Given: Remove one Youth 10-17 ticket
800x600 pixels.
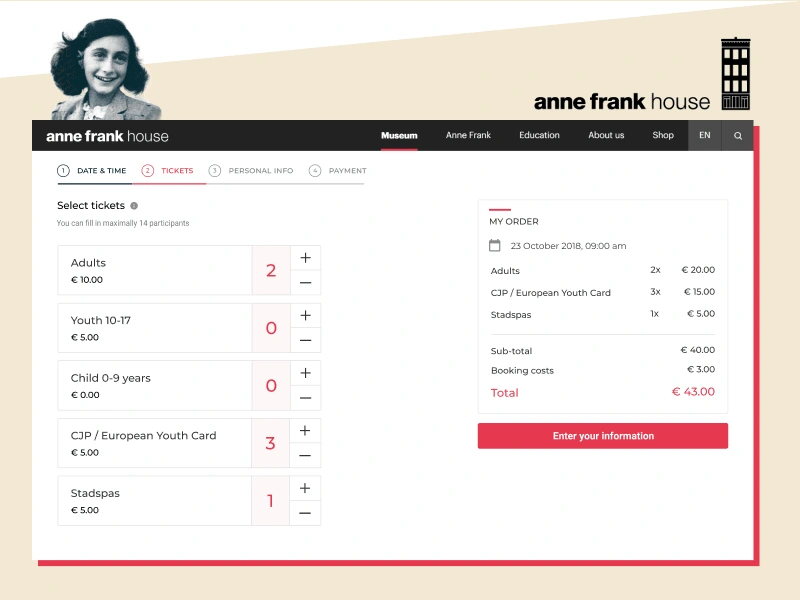Looking at the screenshot, I should pos(306,340).
